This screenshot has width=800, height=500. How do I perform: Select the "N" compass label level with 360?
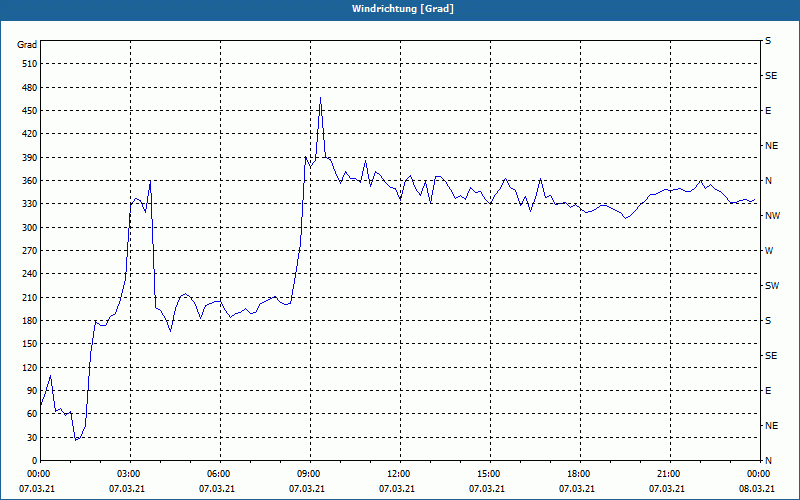[x=768, y=181]
